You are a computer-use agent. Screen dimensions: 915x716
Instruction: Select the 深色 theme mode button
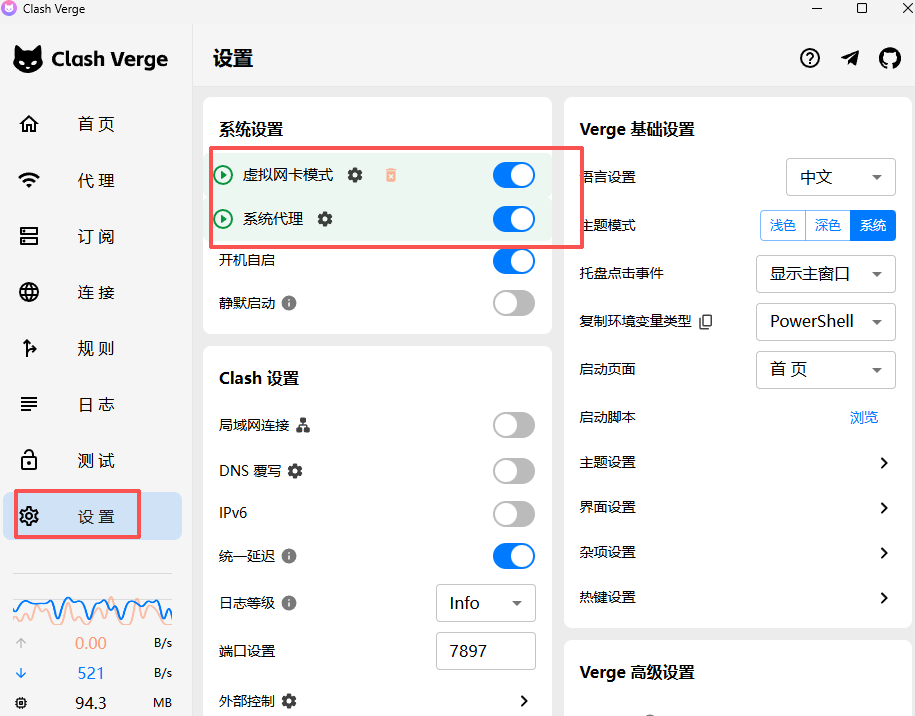[827, 225]
